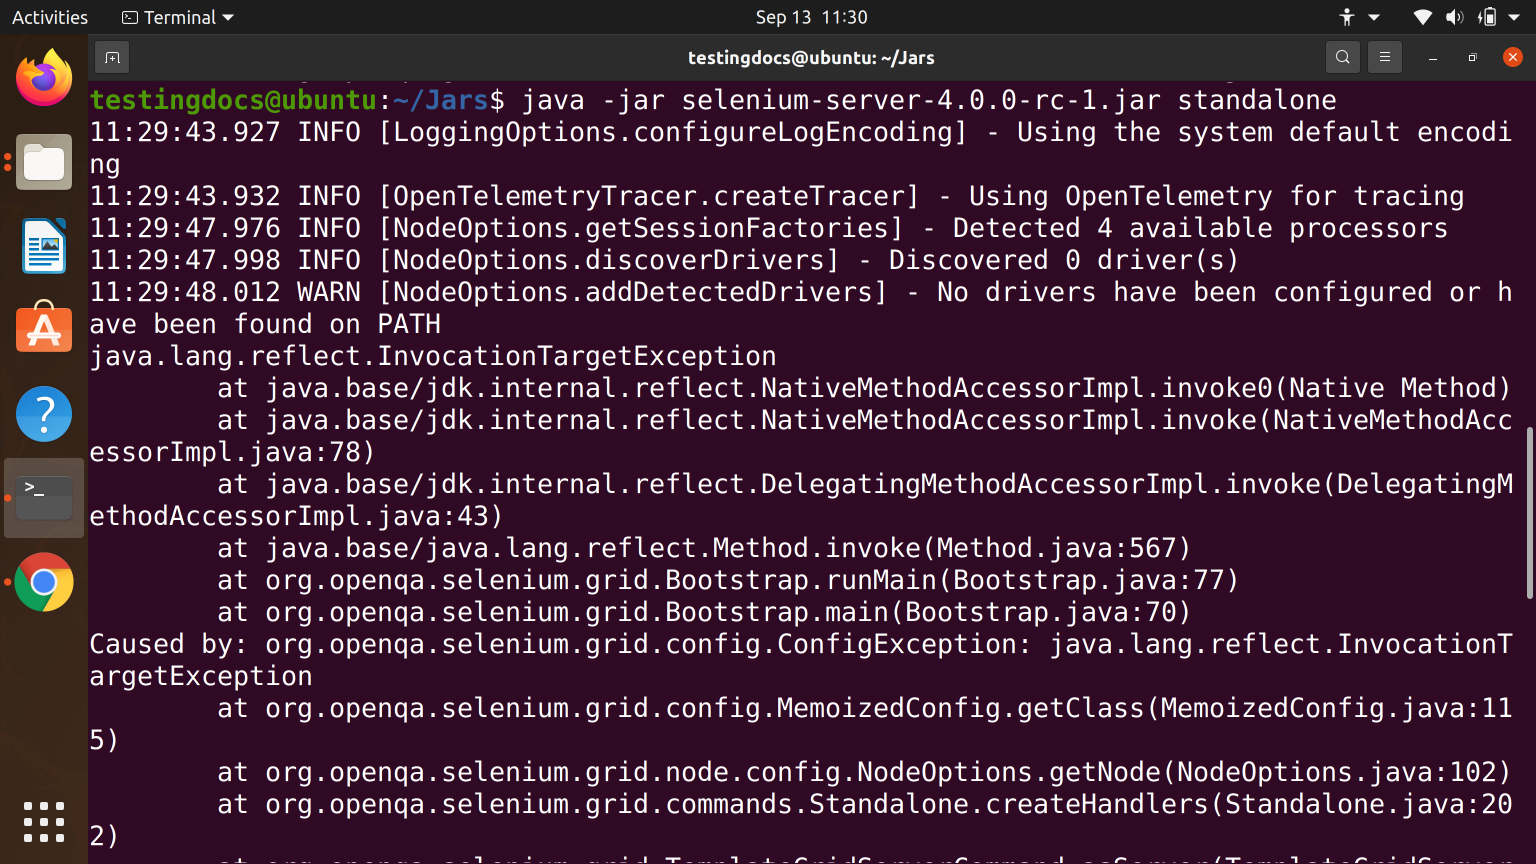
Task: Expand the Terminal app menu chevron
Action: coord(228,17)
